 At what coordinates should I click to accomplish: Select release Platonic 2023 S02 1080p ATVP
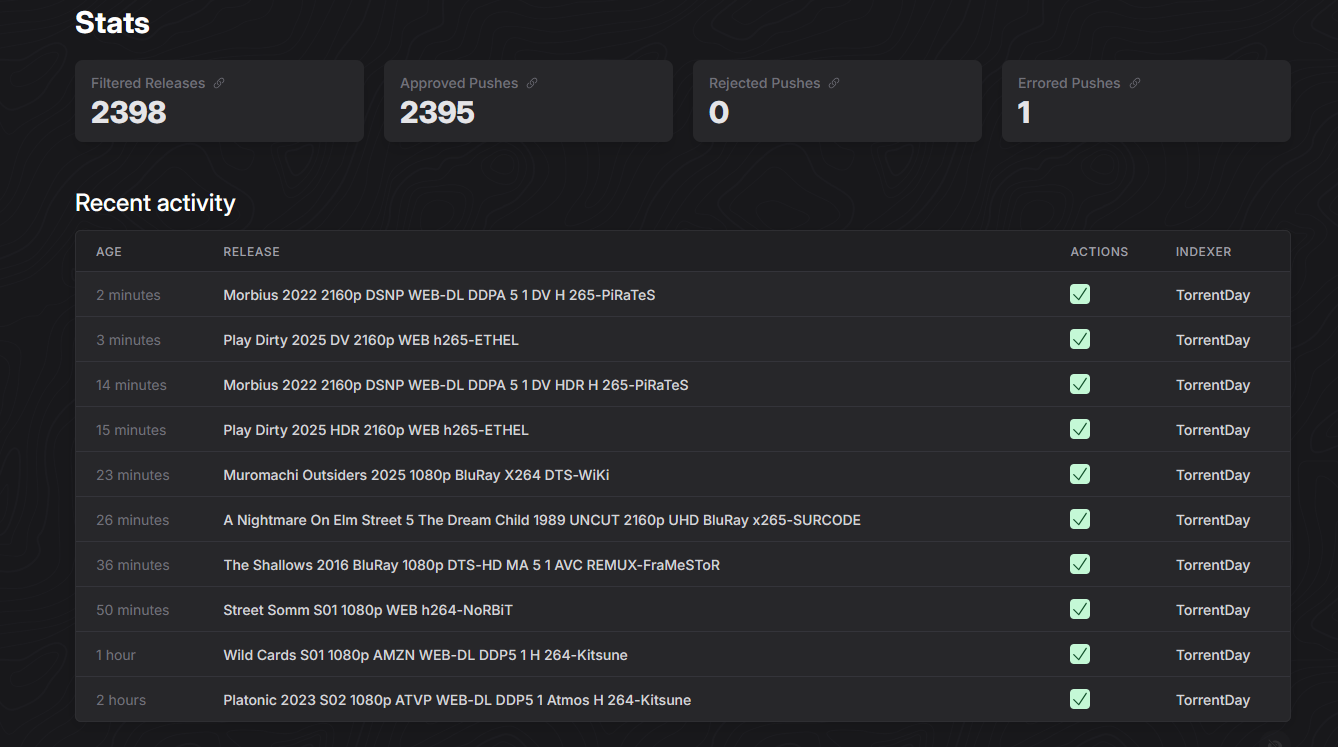click(x=457, y=700)
